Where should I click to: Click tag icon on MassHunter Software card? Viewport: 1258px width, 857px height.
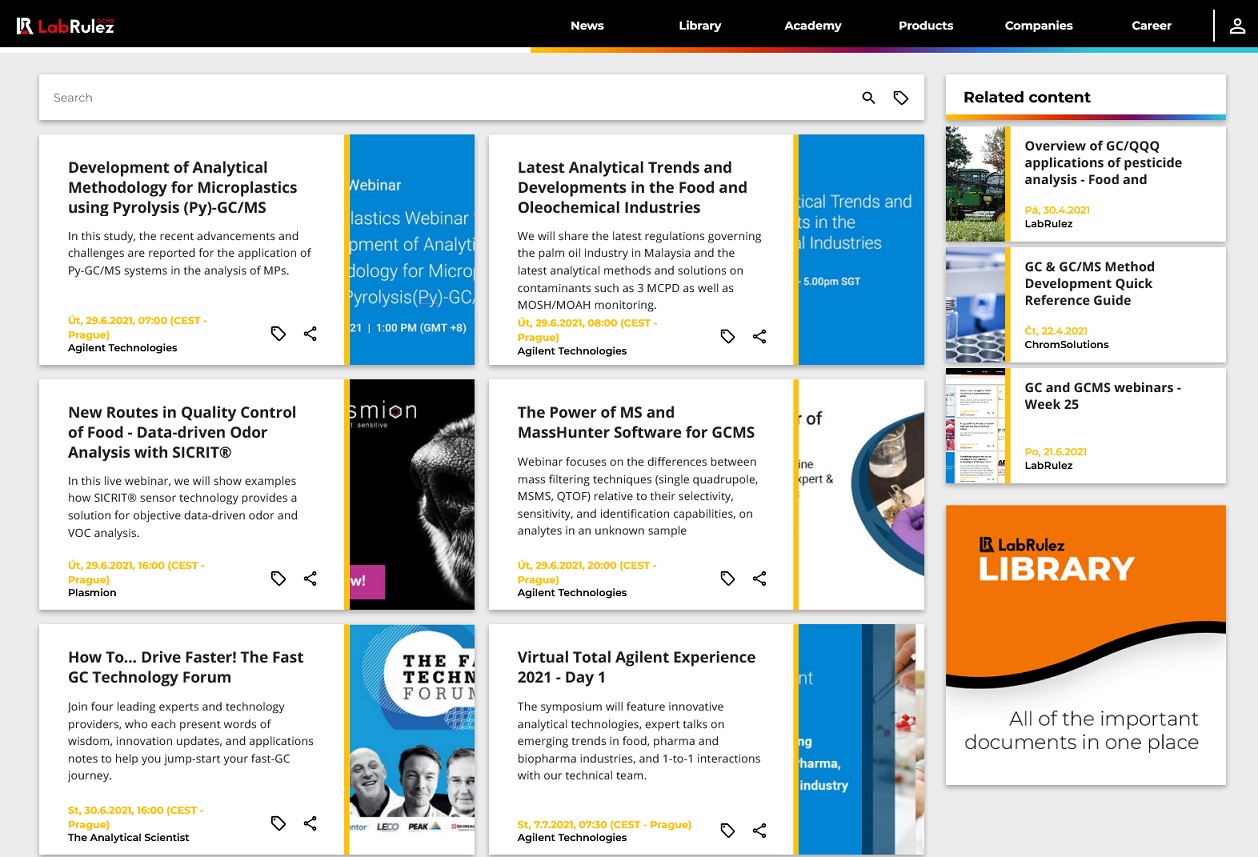[x=728, y=578]
